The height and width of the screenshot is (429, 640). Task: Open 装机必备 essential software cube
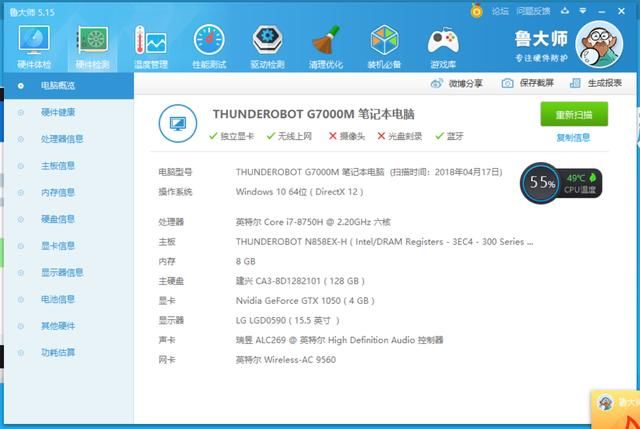point(384,47)
